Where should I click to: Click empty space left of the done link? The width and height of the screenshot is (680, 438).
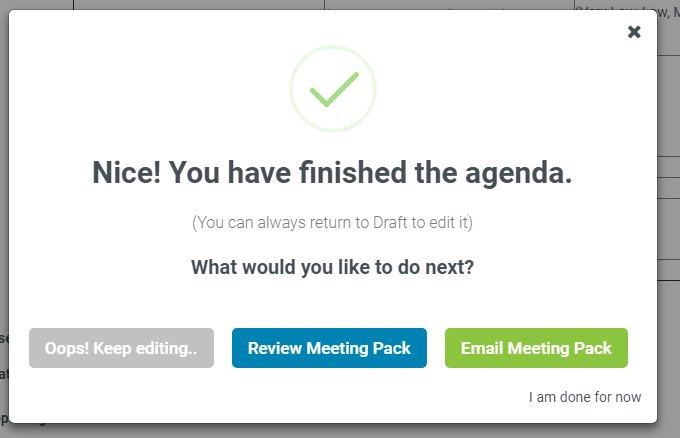[300, 397]
